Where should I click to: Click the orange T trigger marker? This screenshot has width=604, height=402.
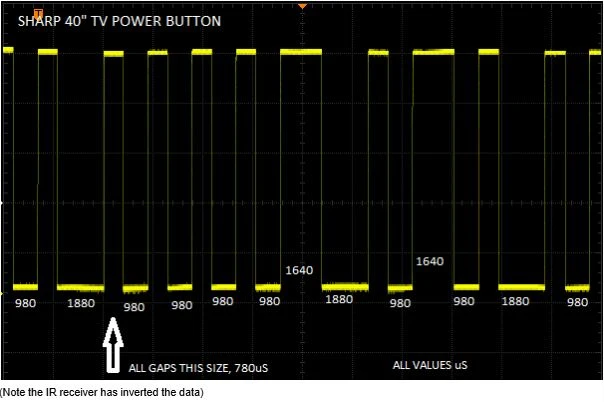[x=38, y=14]
